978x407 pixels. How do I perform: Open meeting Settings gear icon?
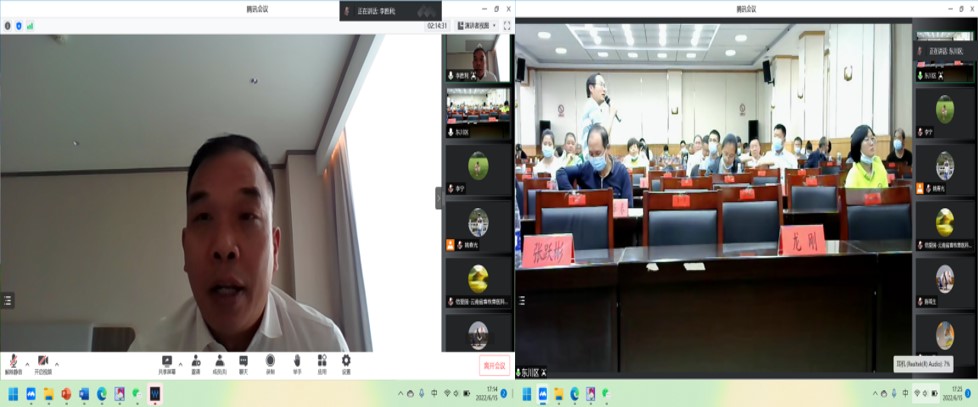(x=346, y=364)
